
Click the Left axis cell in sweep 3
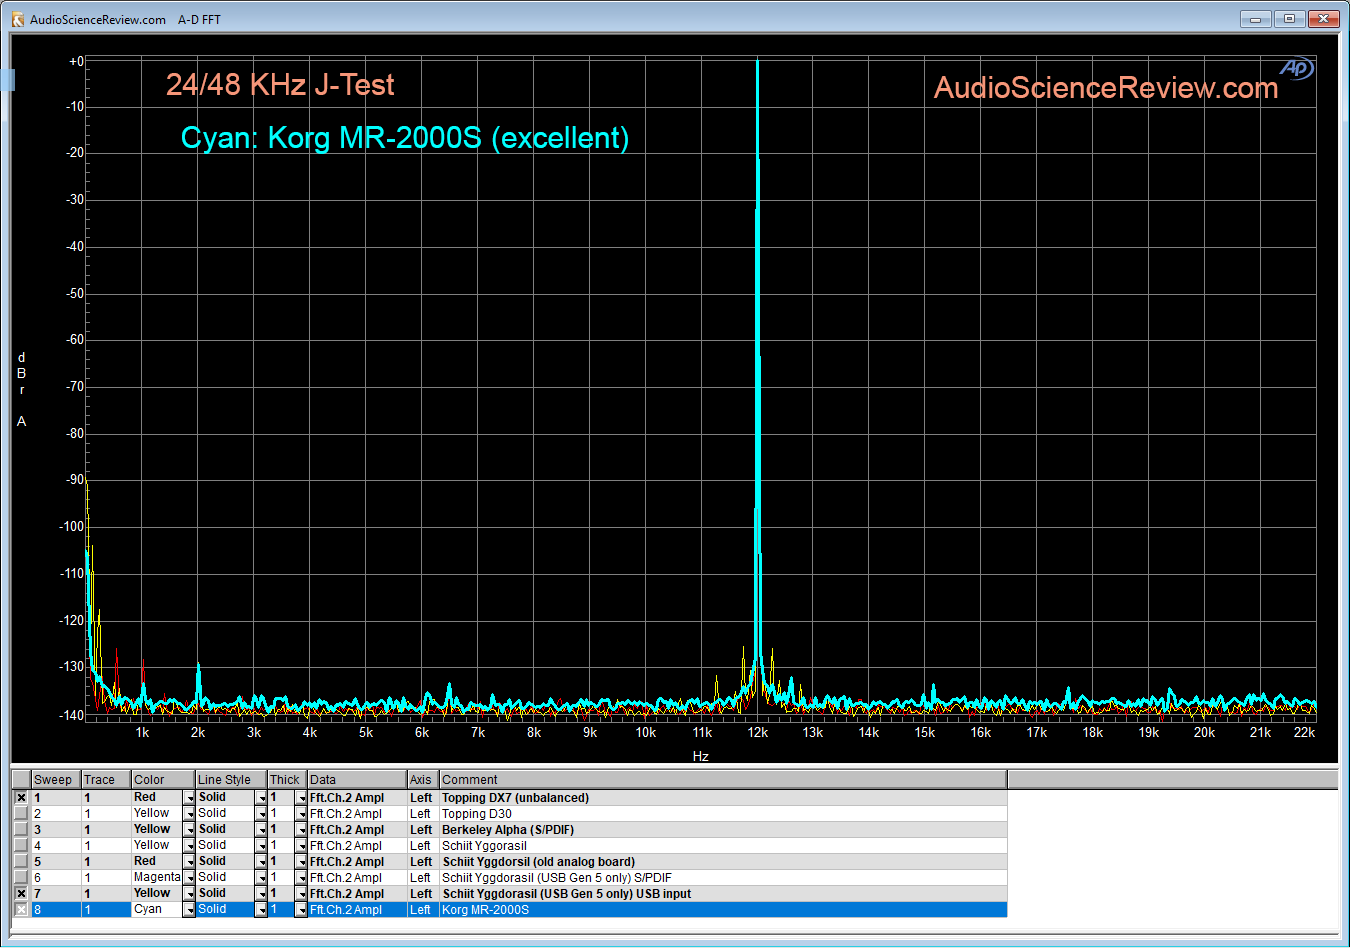tap(423, 830)
